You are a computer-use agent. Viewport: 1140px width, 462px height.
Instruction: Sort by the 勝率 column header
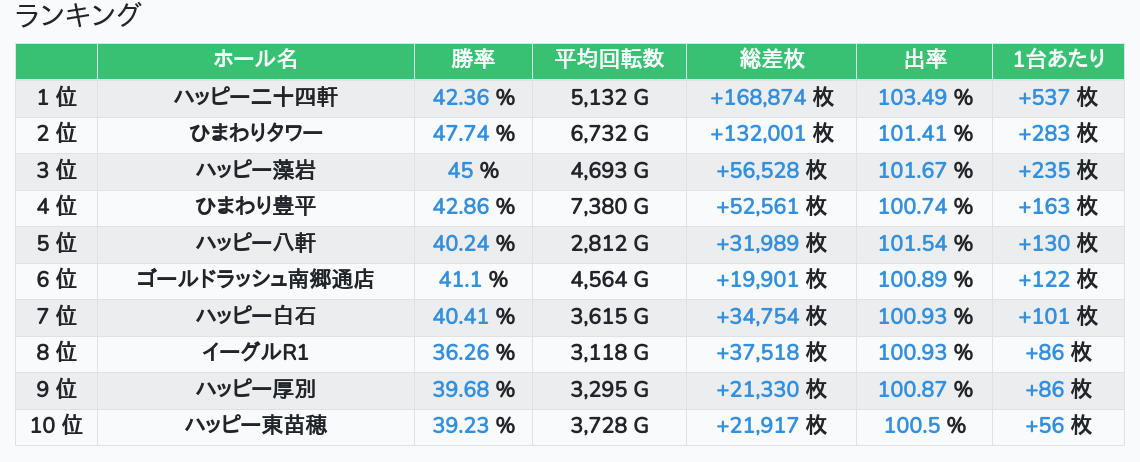[473, 60]
